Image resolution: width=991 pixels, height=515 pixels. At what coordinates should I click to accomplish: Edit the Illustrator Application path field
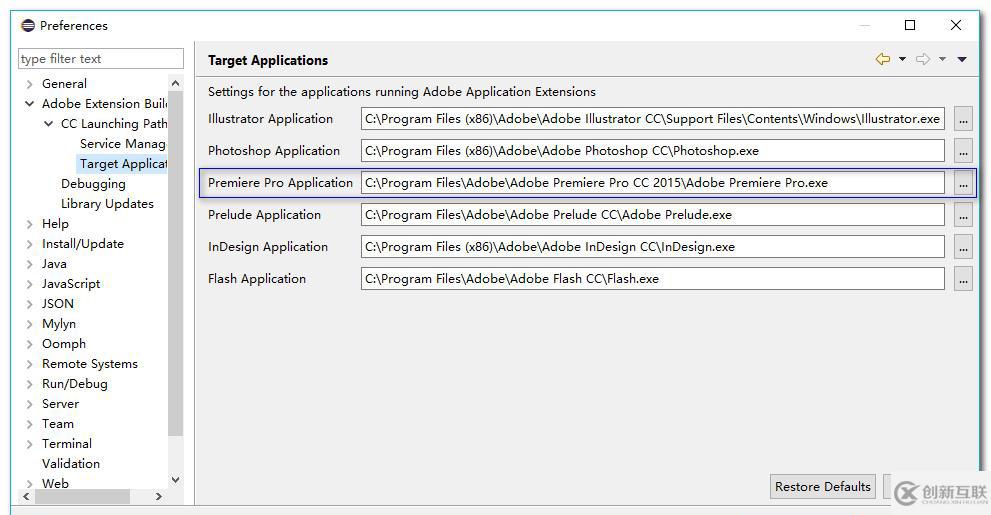[x=653, y=119]
